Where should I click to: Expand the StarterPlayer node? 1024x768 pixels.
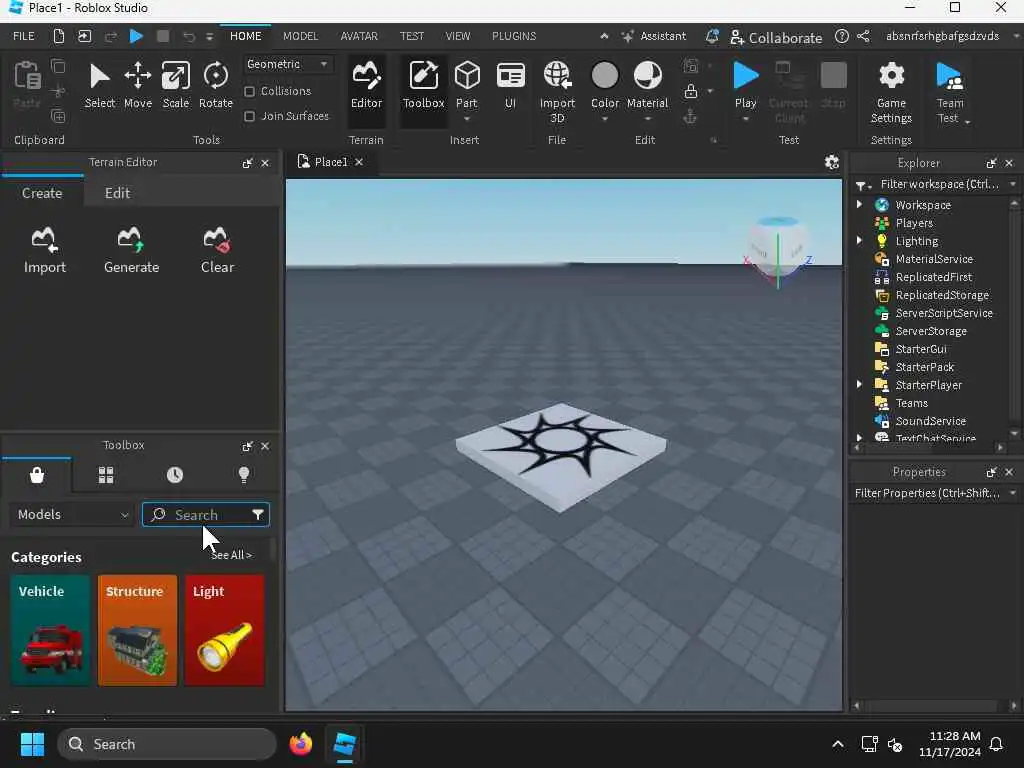click(x=859, y=385)
